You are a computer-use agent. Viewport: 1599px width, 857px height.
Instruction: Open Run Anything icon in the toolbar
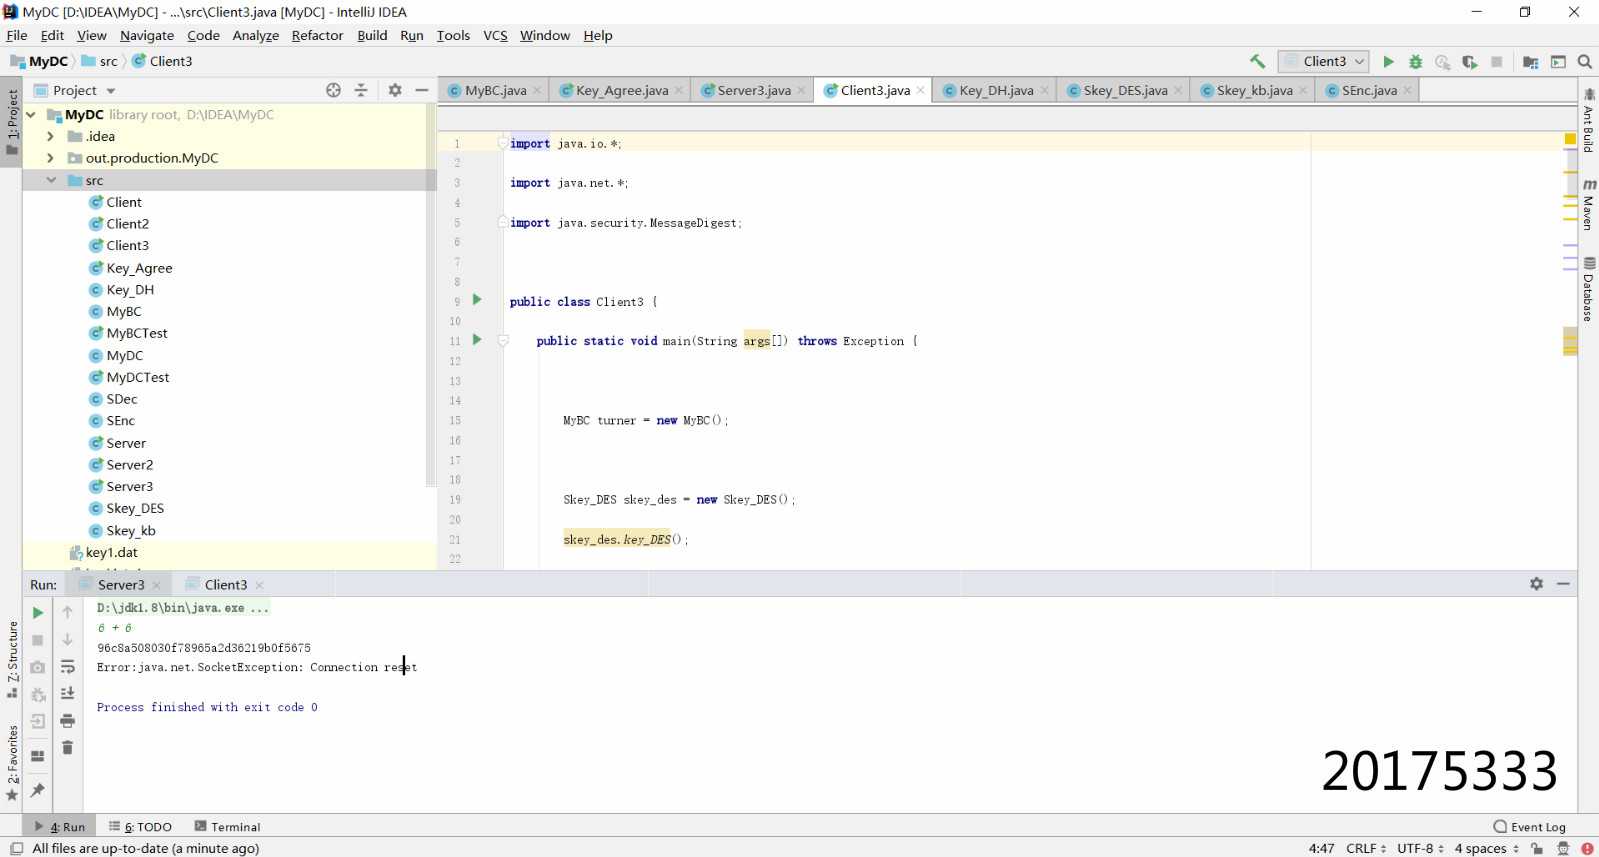tap(1558, 62)
